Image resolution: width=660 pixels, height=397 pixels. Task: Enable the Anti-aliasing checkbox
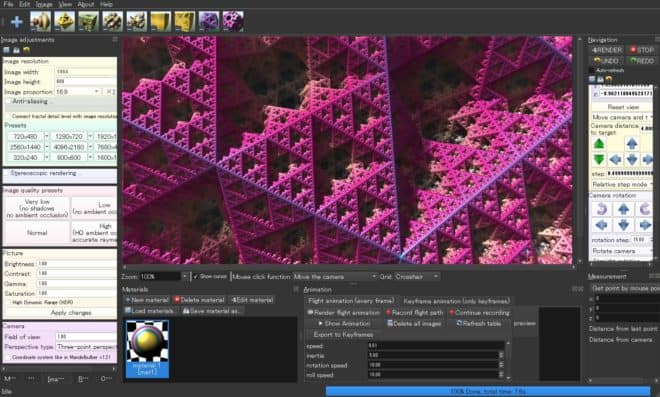(x=8, y=101)
